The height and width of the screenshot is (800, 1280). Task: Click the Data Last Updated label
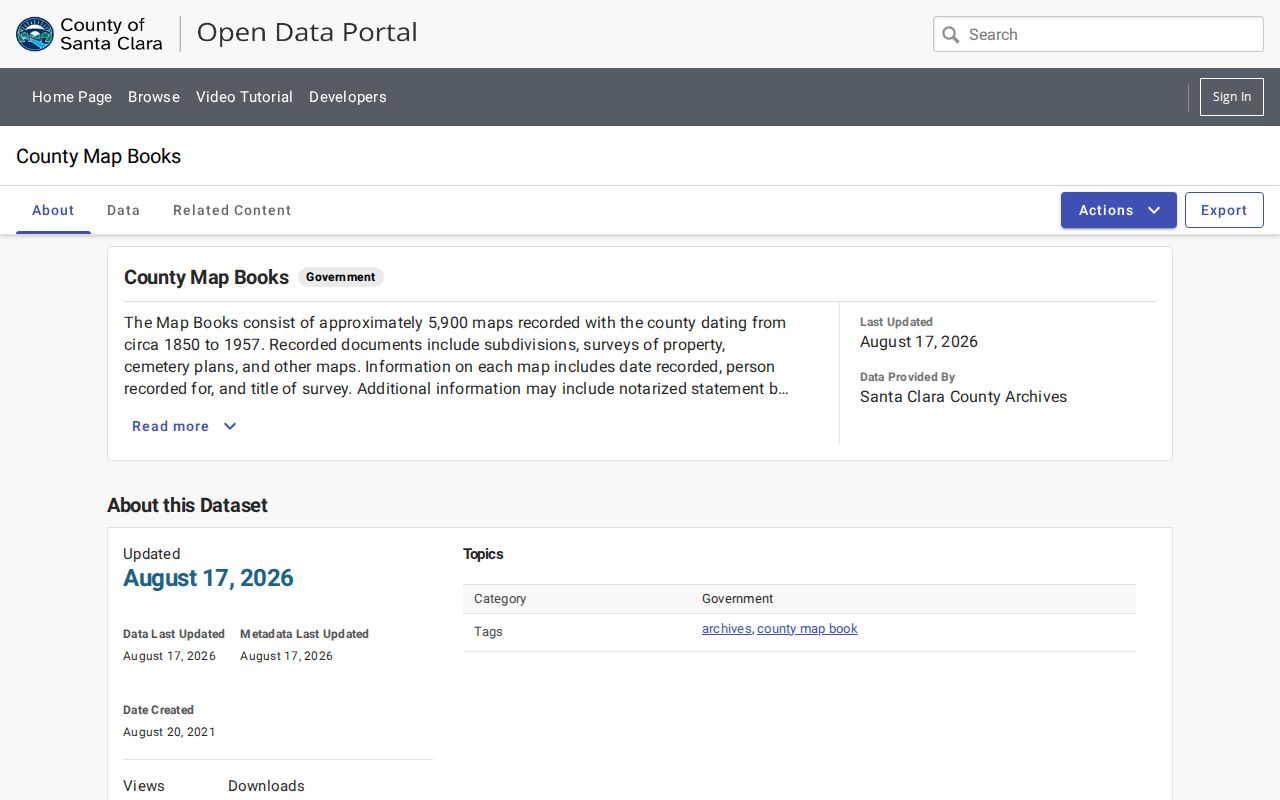click(174, 634)
